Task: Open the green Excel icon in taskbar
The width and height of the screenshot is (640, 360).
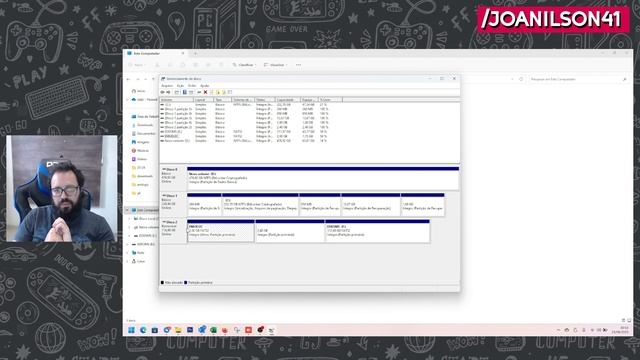Action: [213, 330]
